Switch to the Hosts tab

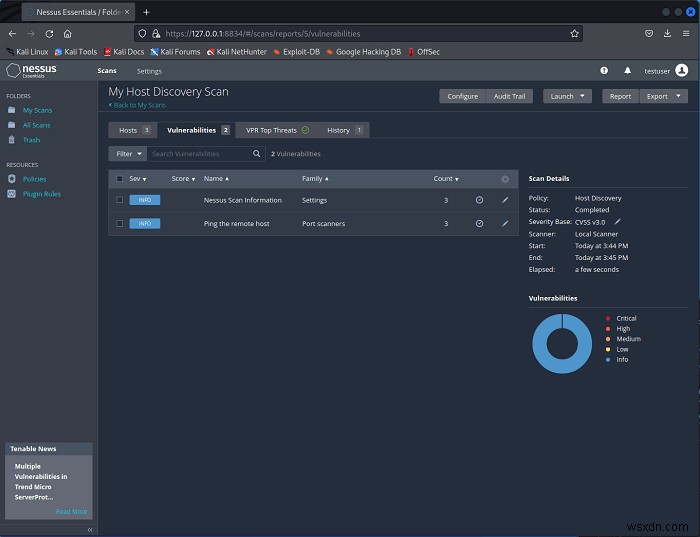133,130
